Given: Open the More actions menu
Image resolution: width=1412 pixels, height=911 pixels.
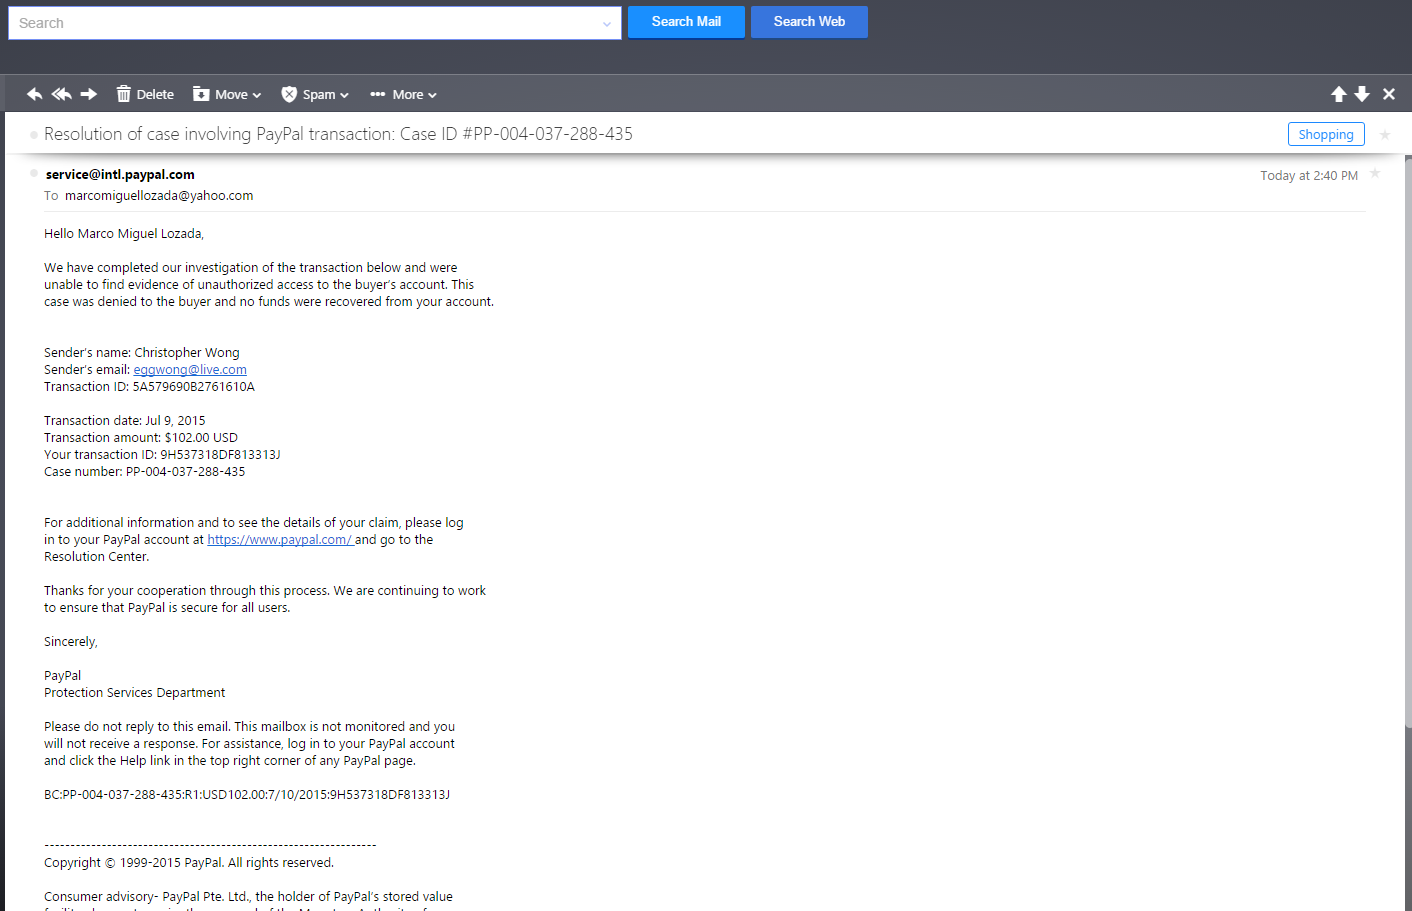Looking at the screenshot, I should 403,94.
